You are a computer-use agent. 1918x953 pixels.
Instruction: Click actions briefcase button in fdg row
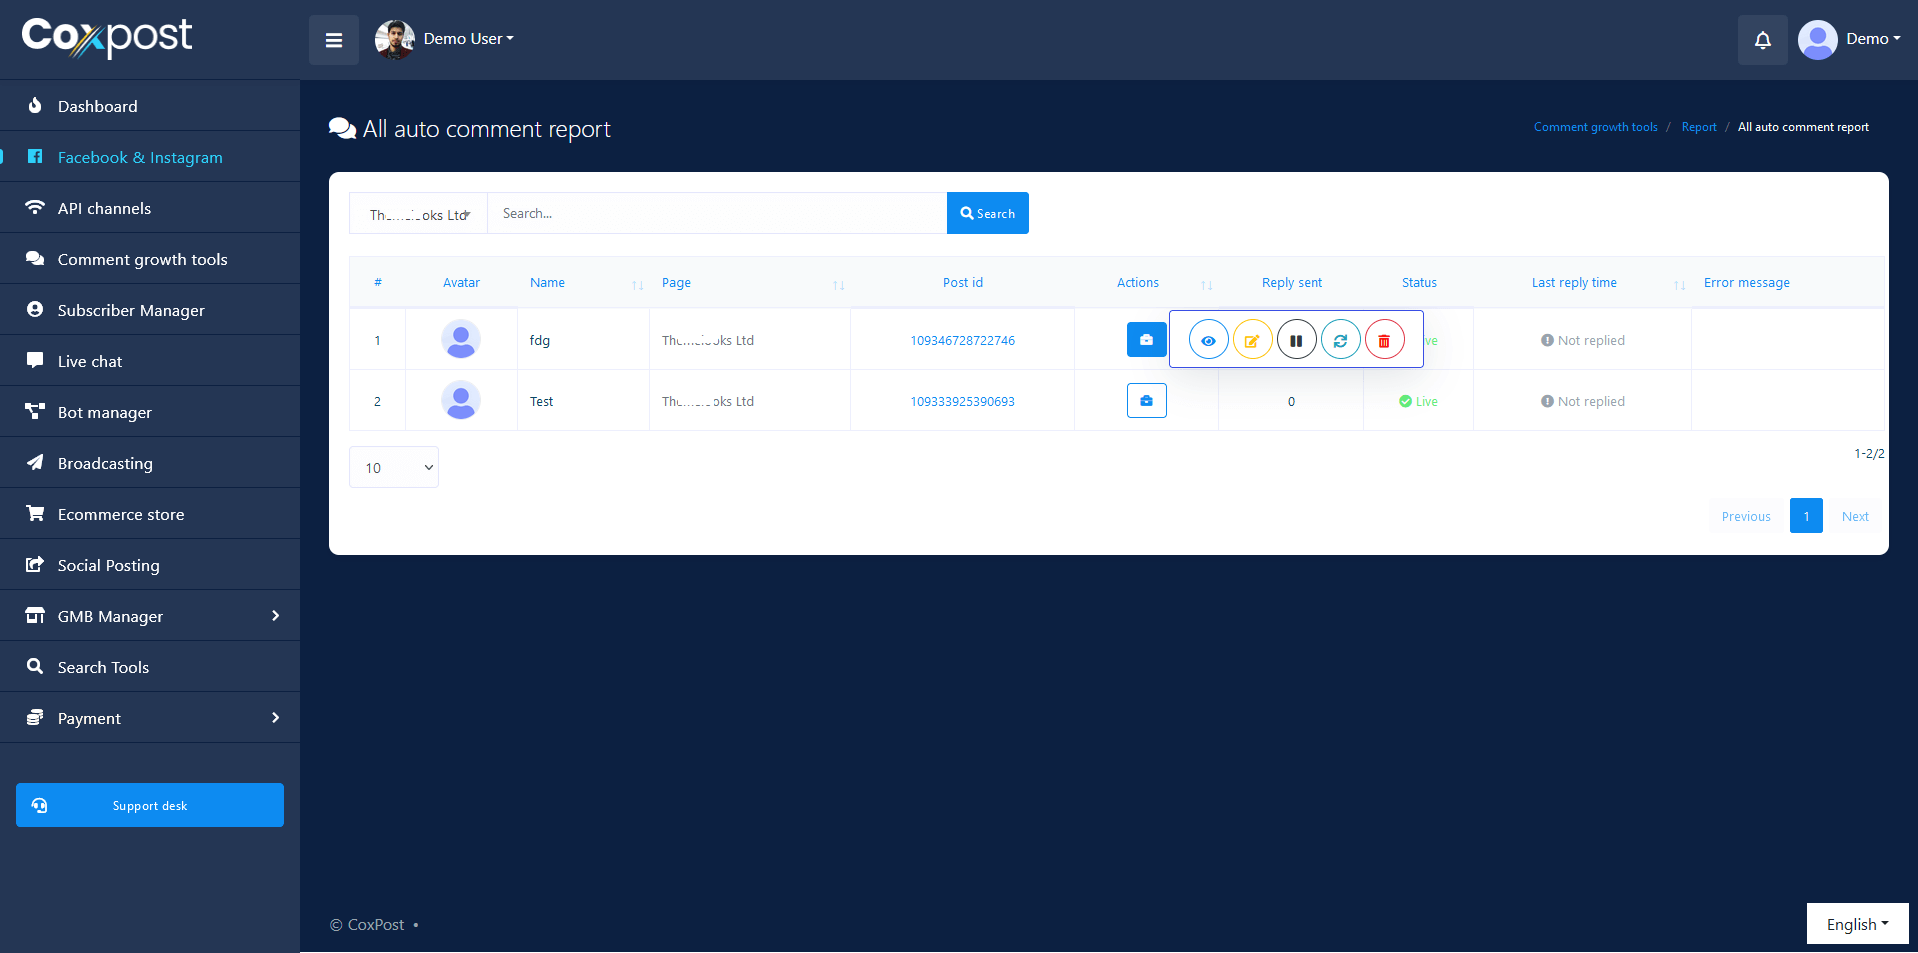[1146, 340]
